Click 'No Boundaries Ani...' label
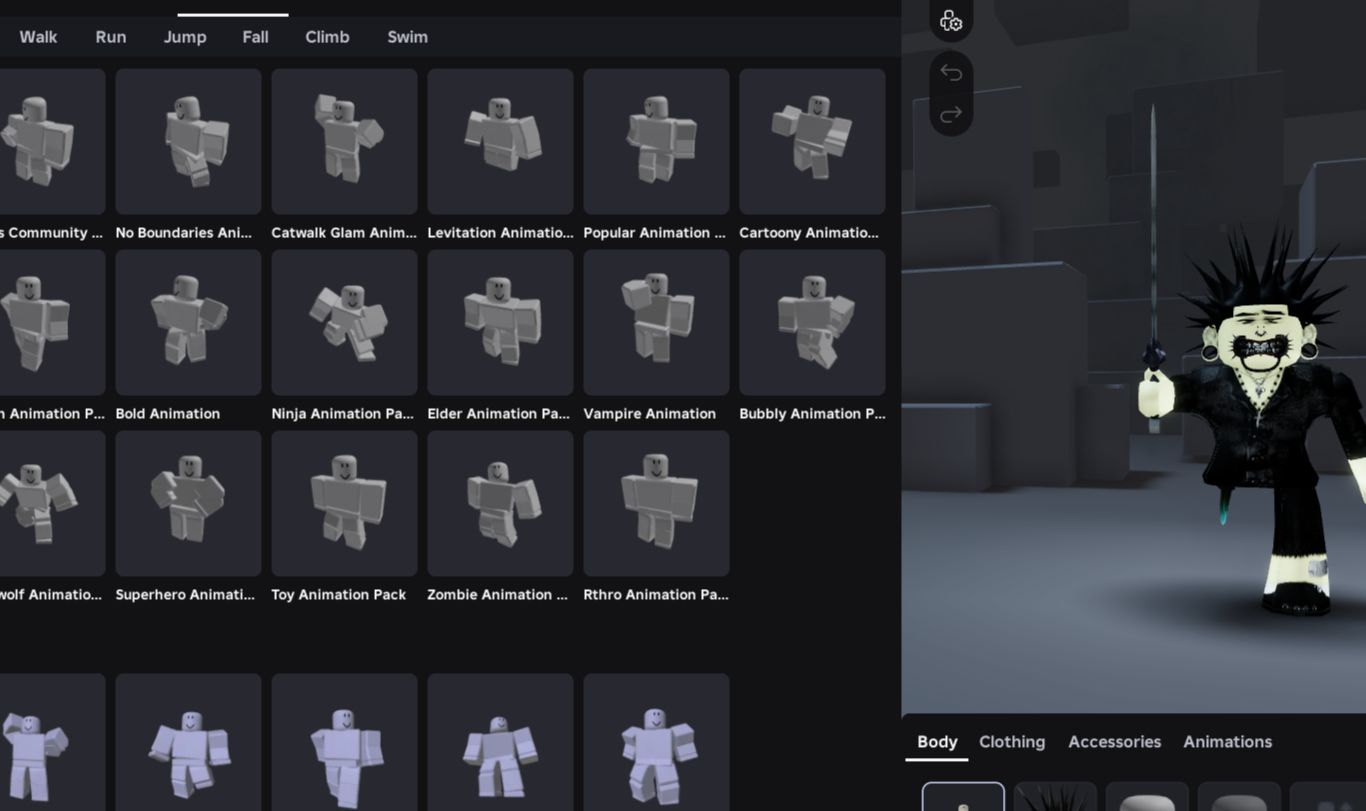Screen dimensions: 1366x811 (184, 233)
